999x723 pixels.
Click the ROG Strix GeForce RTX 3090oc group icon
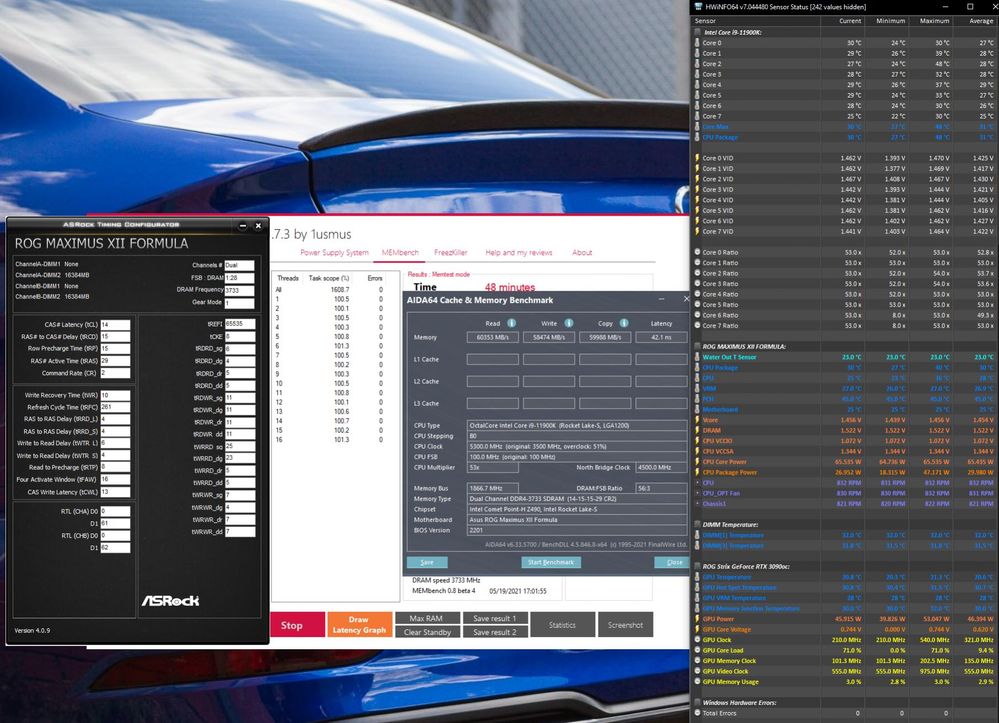click(x=698, y=566)
